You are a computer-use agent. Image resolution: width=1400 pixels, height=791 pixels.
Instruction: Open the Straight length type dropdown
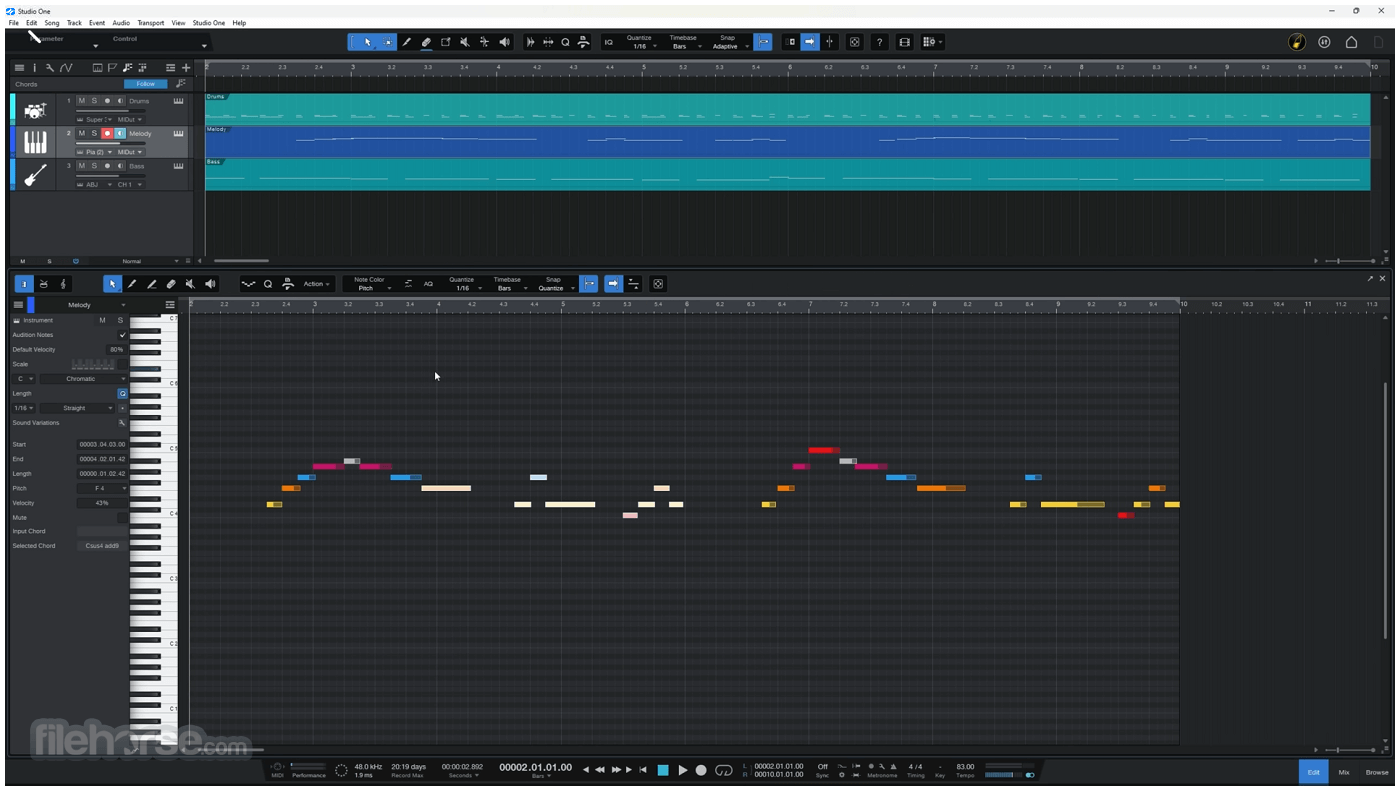[78, 408]
